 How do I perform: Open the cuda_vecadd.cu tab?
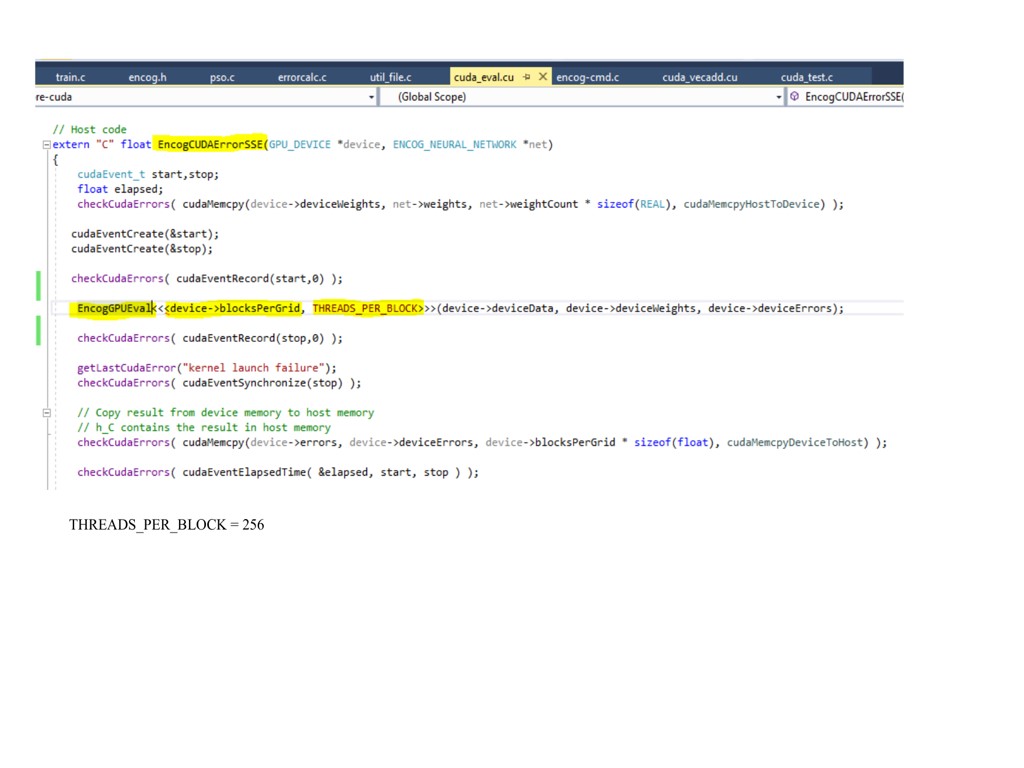699,77
